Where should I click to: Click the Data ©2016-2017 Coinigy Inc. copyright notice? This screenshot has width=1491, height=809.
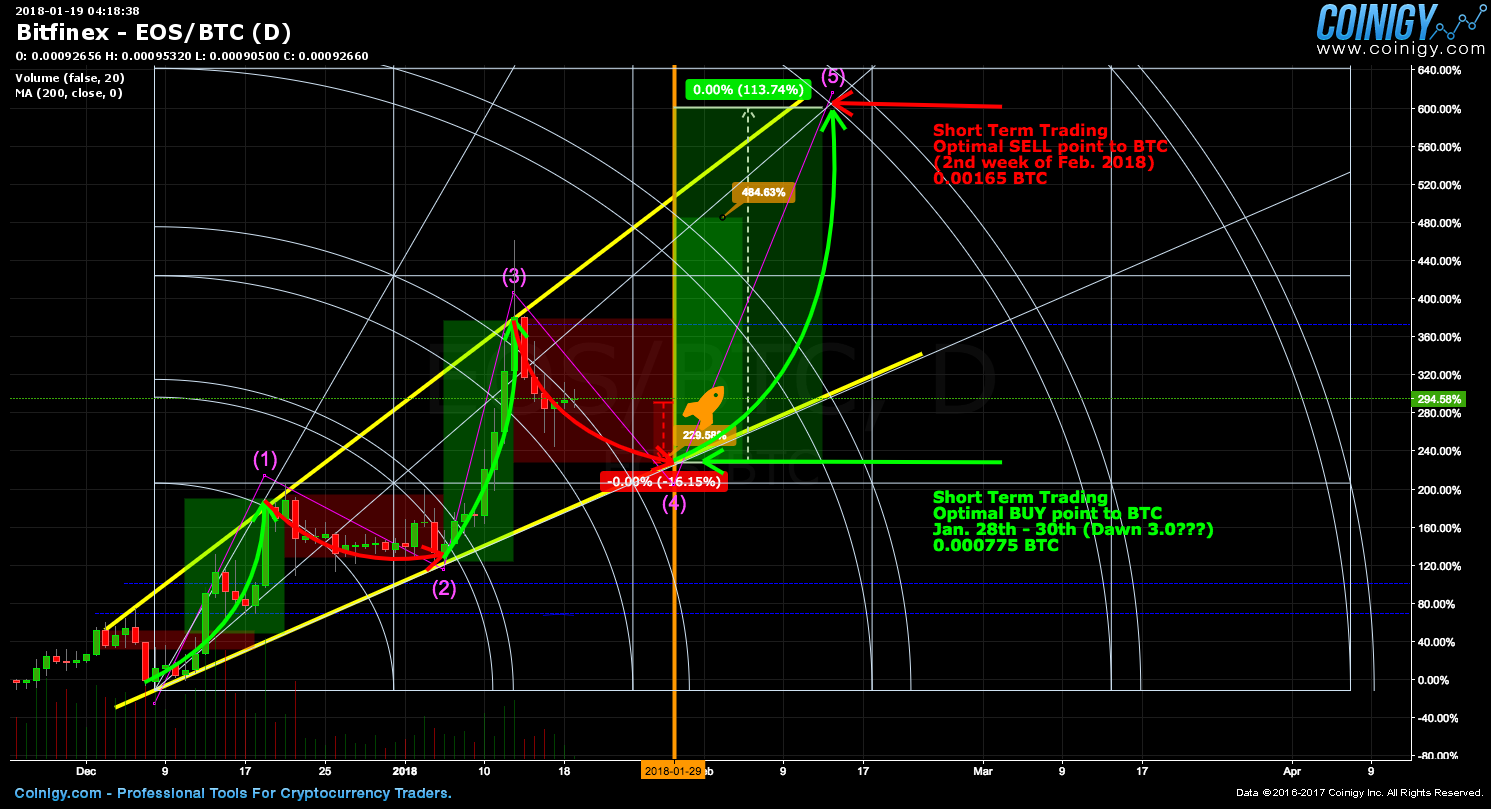(x=1359, y=793)
